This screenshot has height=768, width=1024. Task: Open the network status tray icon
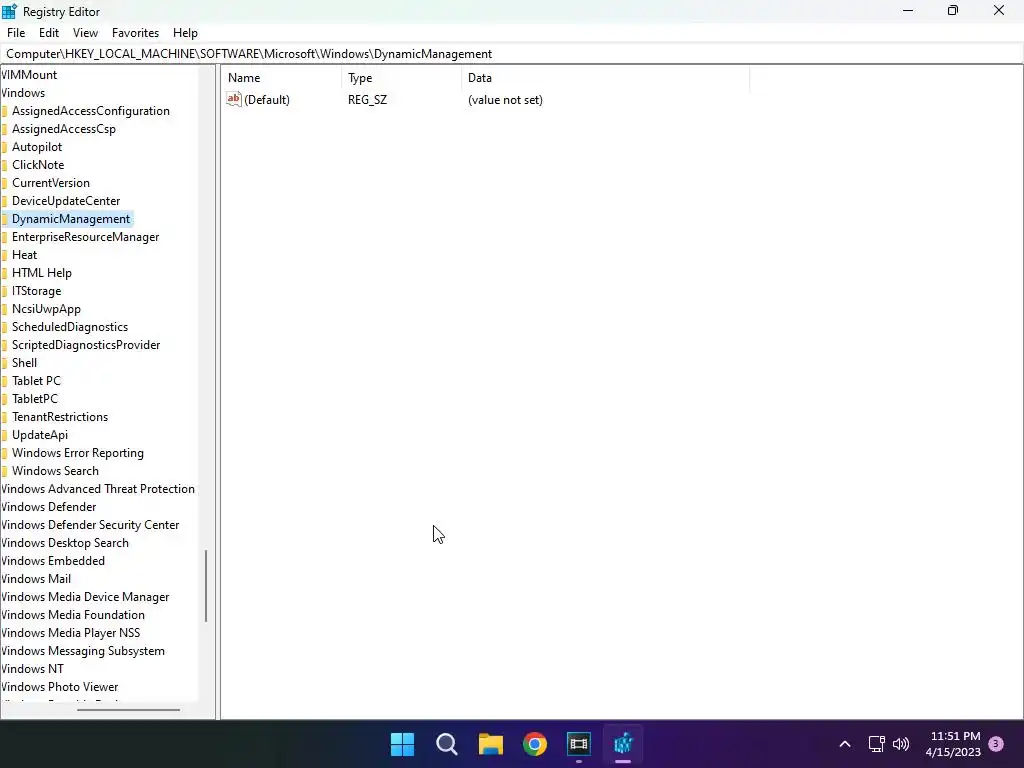876,744
